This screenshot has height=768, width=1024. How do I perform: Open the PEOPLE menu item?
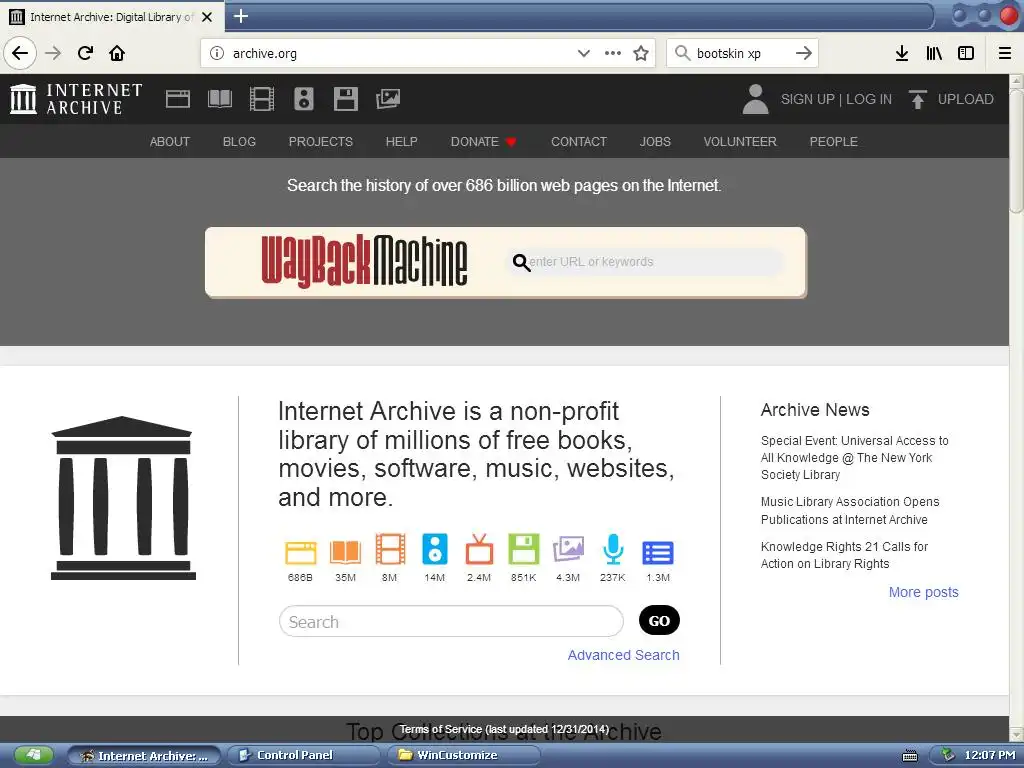[833, 141]
